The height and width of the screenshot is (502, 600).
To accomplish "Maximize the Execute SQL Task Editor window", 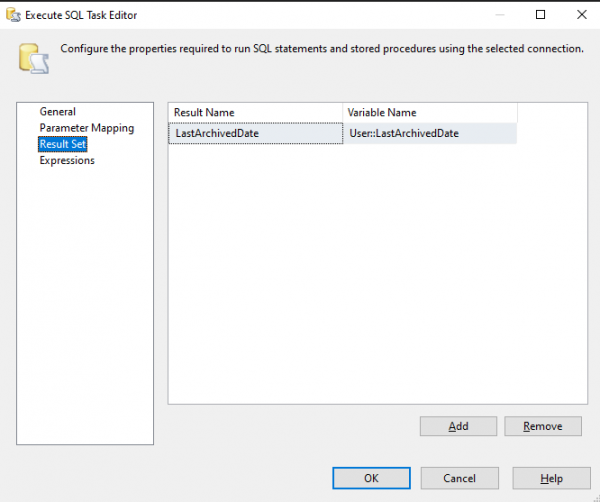I will [x=540, y=15].
